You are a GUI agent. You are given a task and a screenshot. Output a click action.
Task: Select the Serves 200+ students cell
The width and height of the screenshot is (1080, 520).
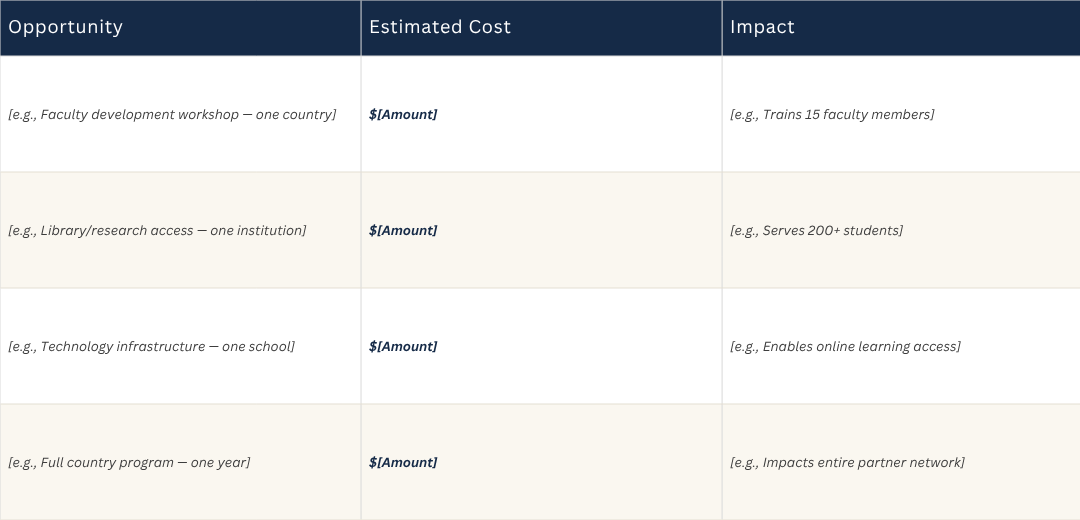click(901, 230)
